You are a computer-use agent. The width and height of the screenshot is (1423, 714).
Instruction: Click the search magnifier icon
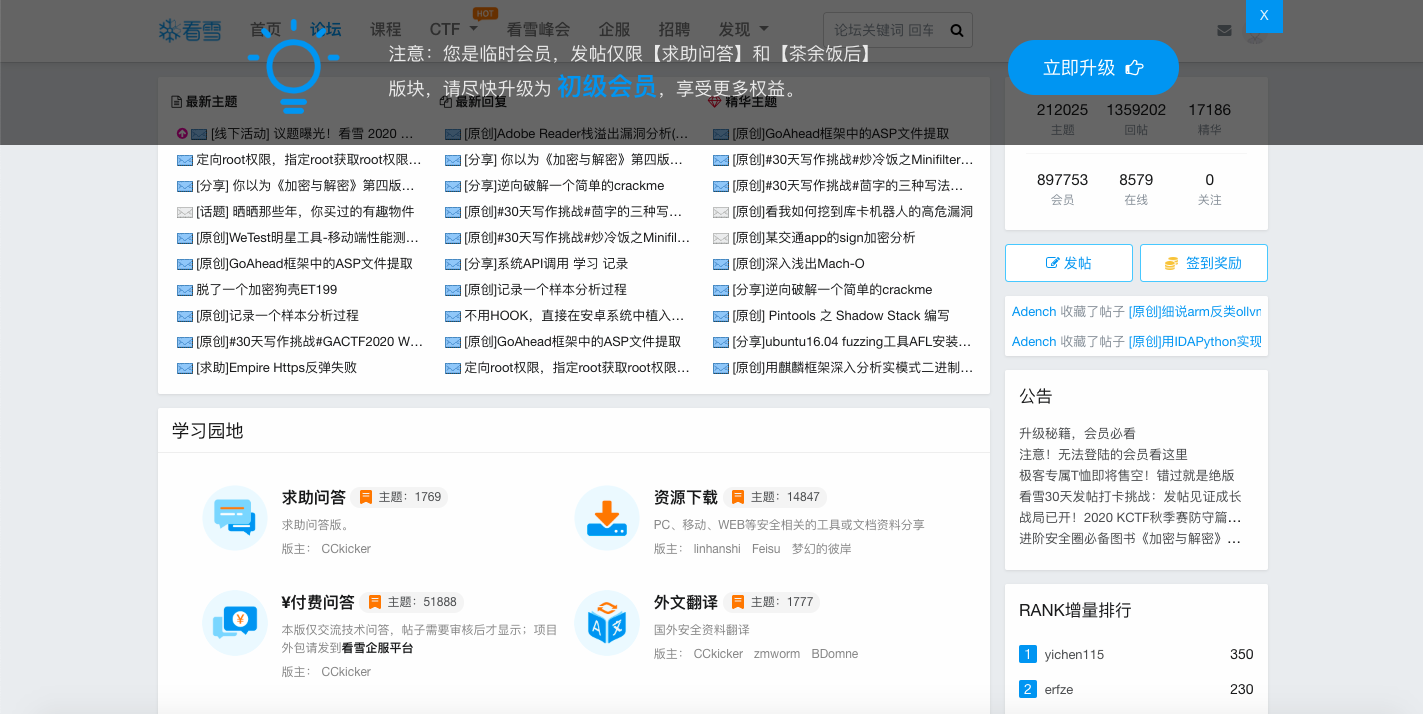[x=957, y=30]
